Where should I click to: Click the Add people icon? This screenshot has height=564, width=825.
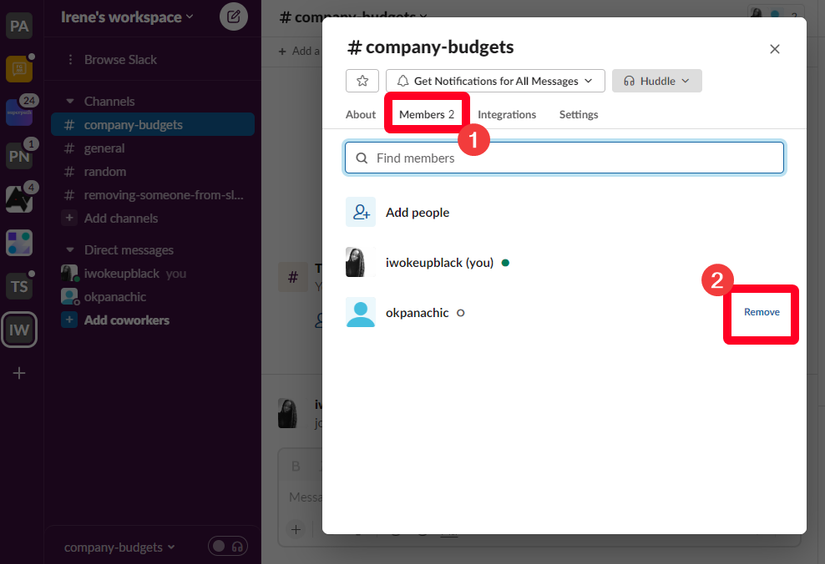[360, 212]
